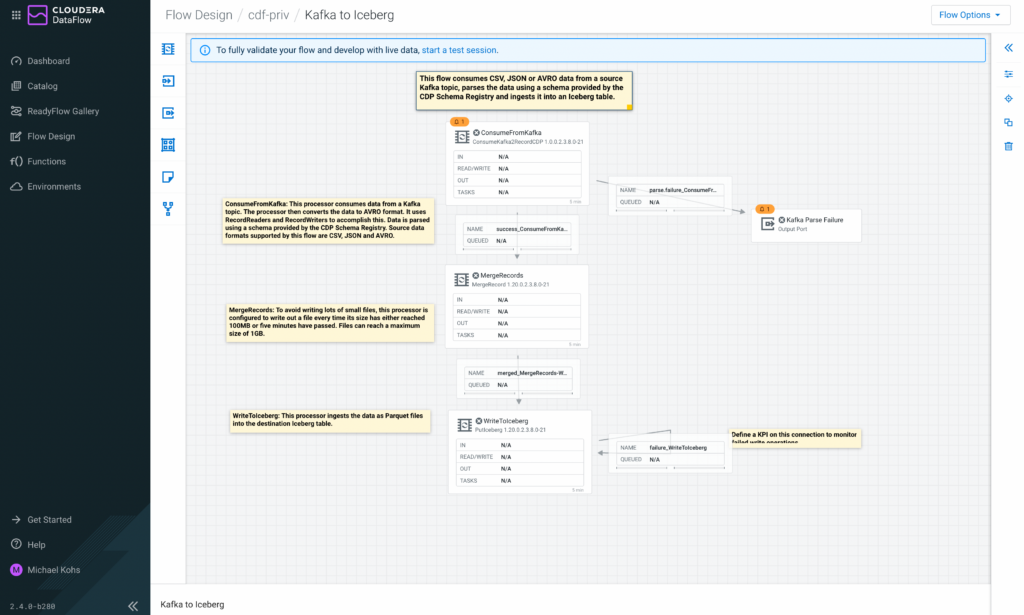1024x615 pixels.
Task: Select the Processor icon in the flow palette
Action: tap(168, 48)
